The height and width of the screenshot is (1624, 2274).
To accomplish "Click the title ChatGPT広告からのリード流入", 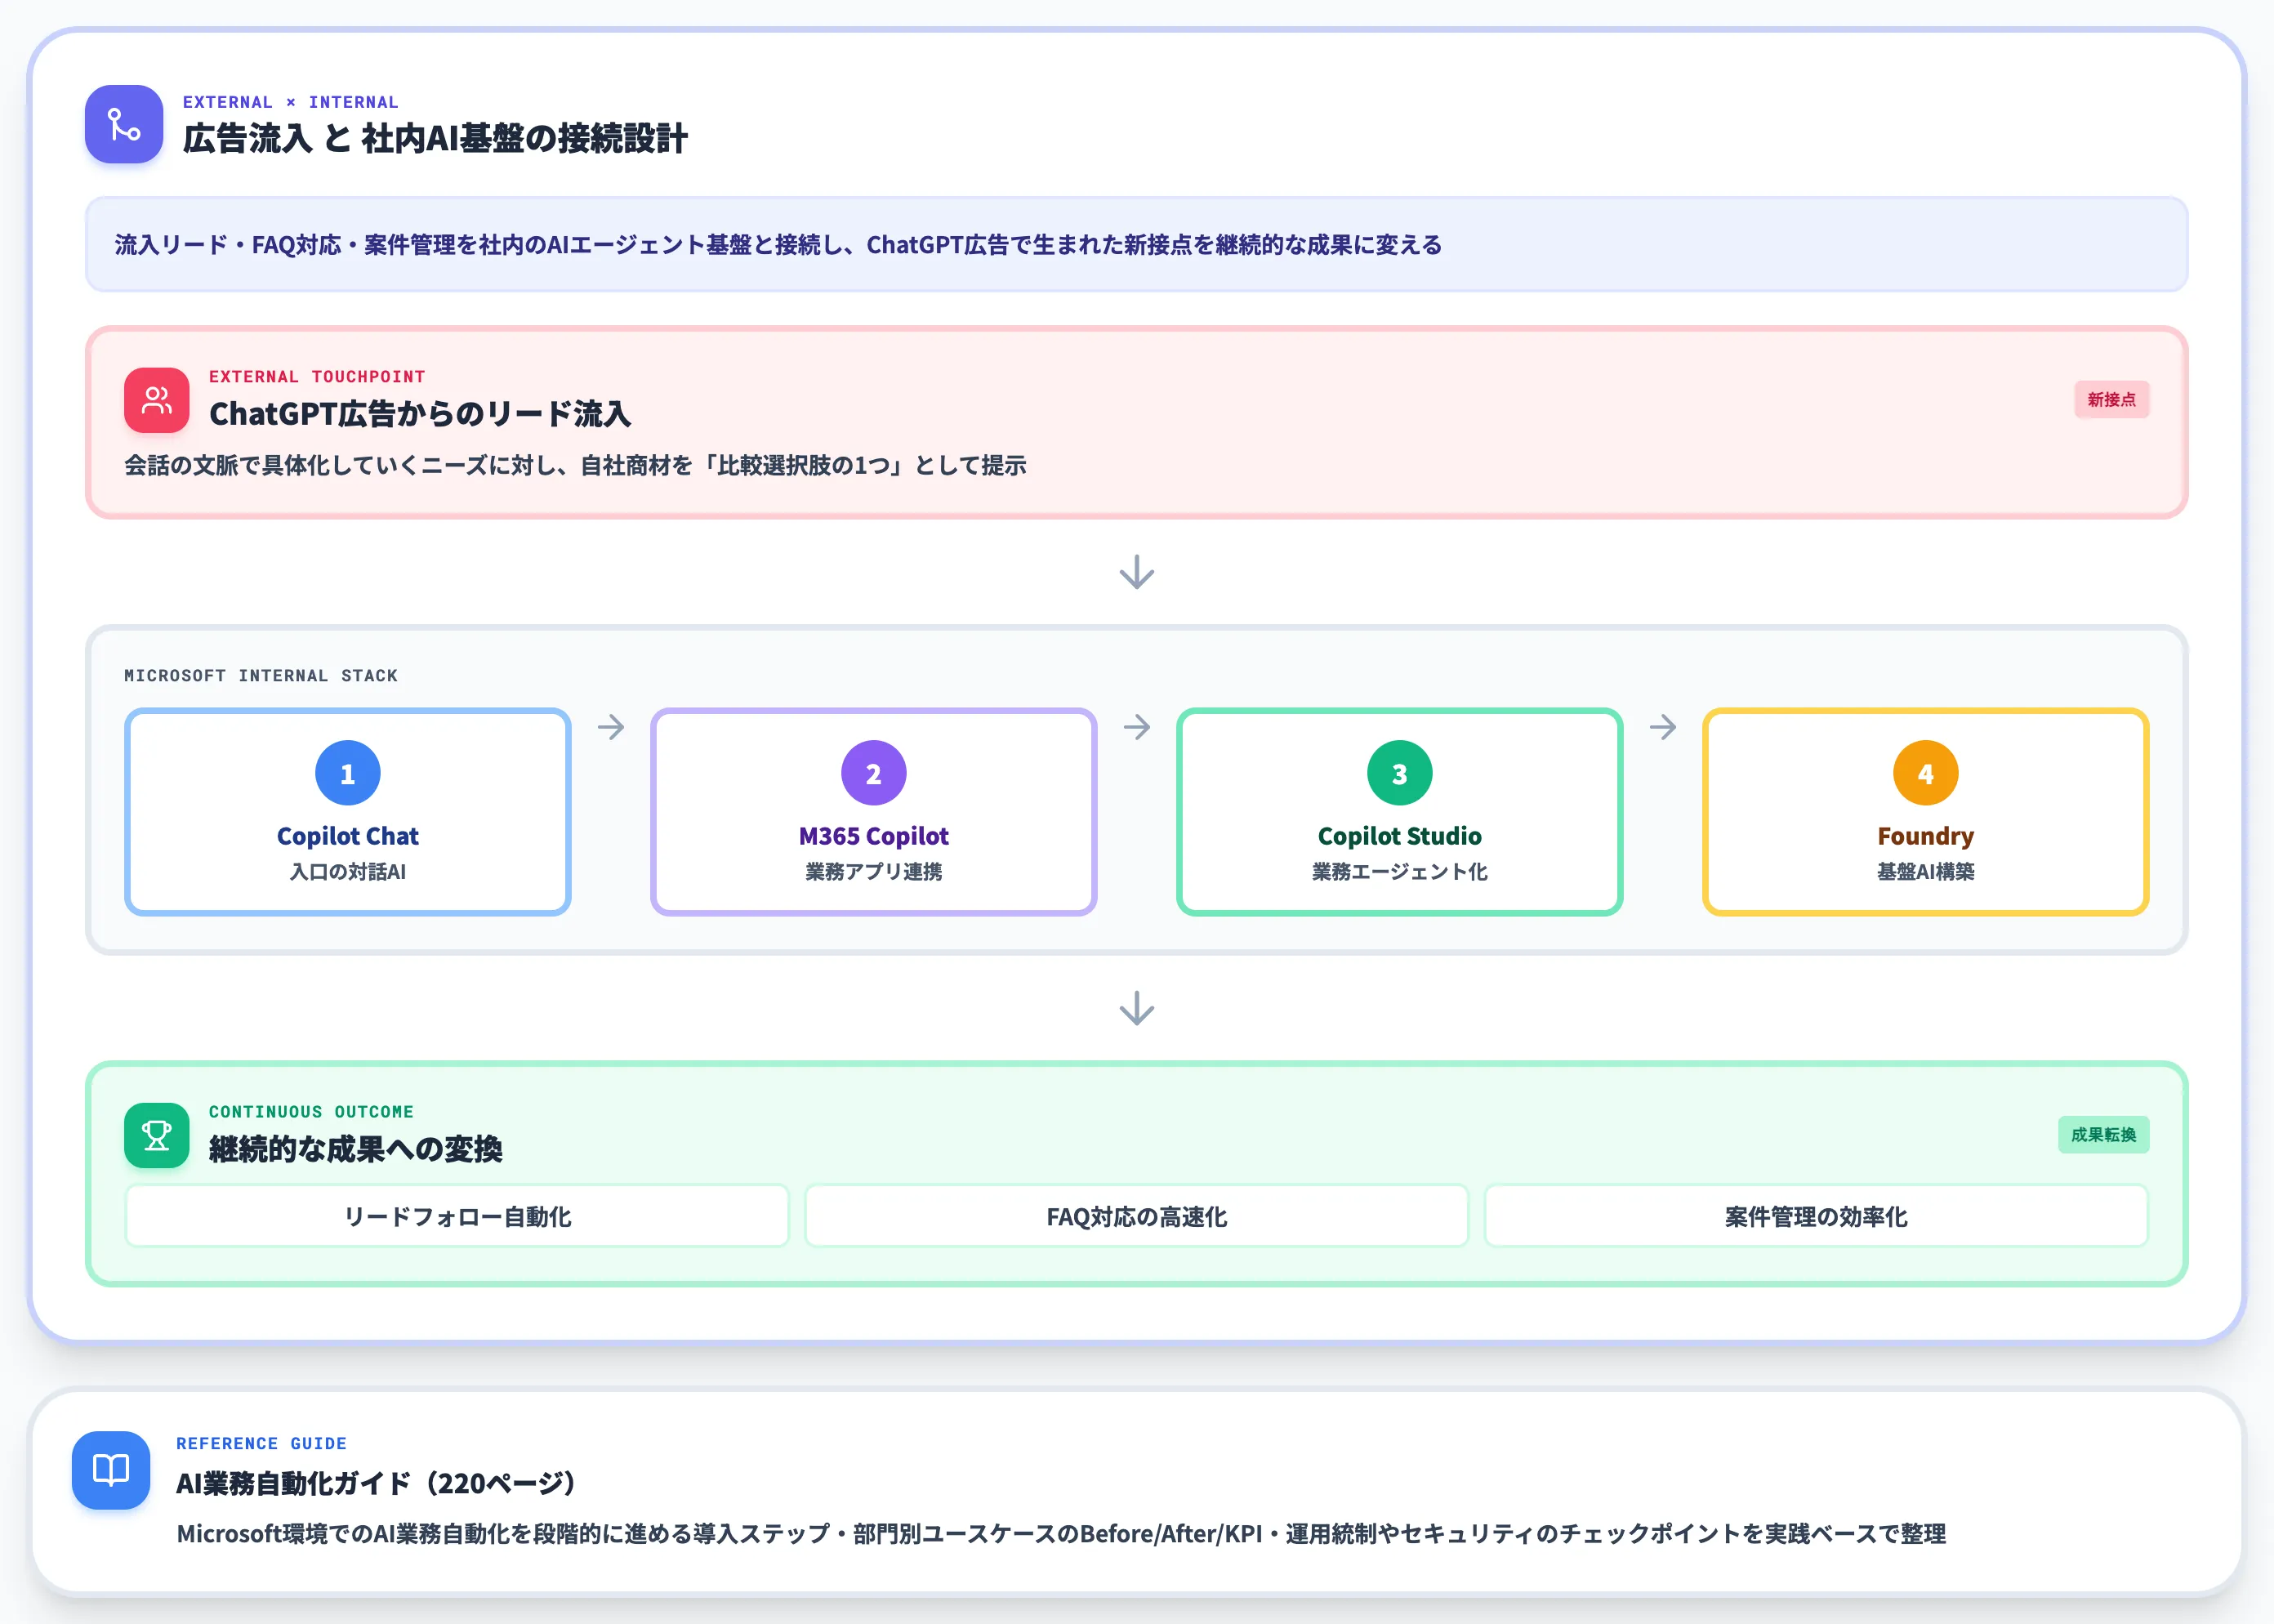I will 420,413.
